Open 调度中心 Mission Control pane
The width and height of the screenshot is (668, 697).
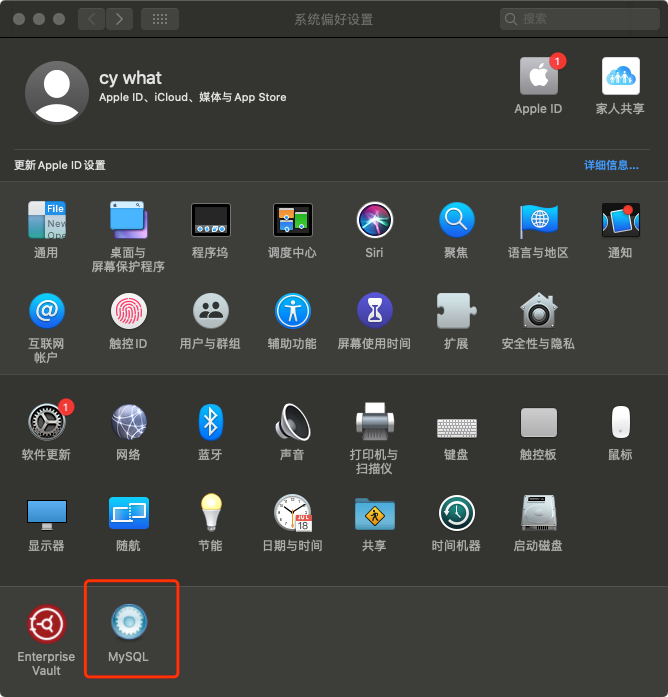pos(292,220)
